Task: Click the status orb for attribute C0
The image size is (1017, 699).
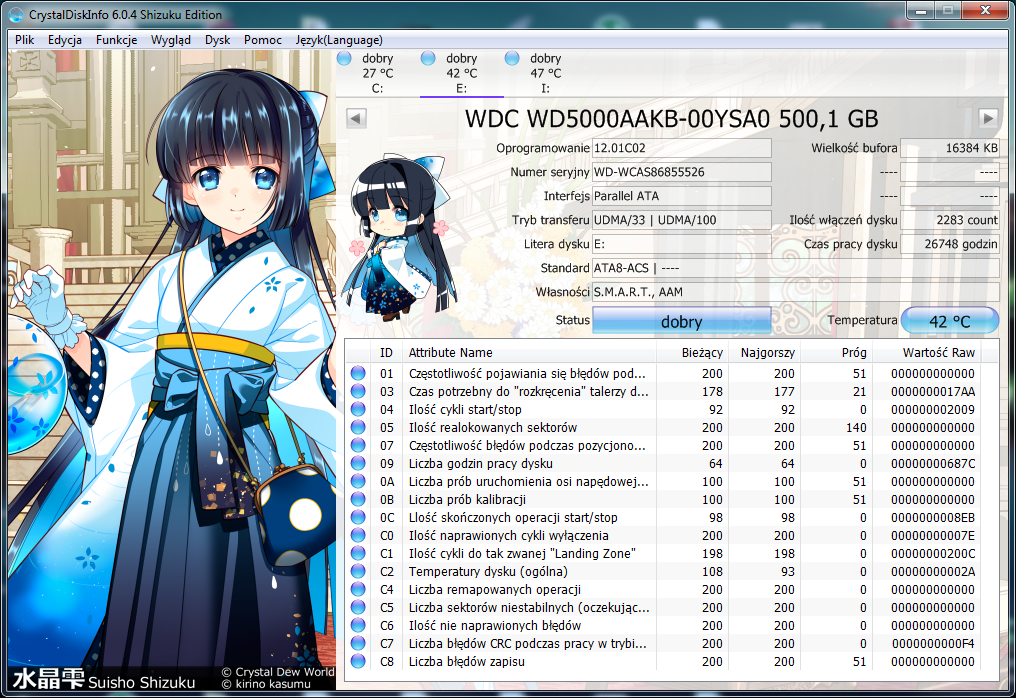Action: (x=358, y=536)
